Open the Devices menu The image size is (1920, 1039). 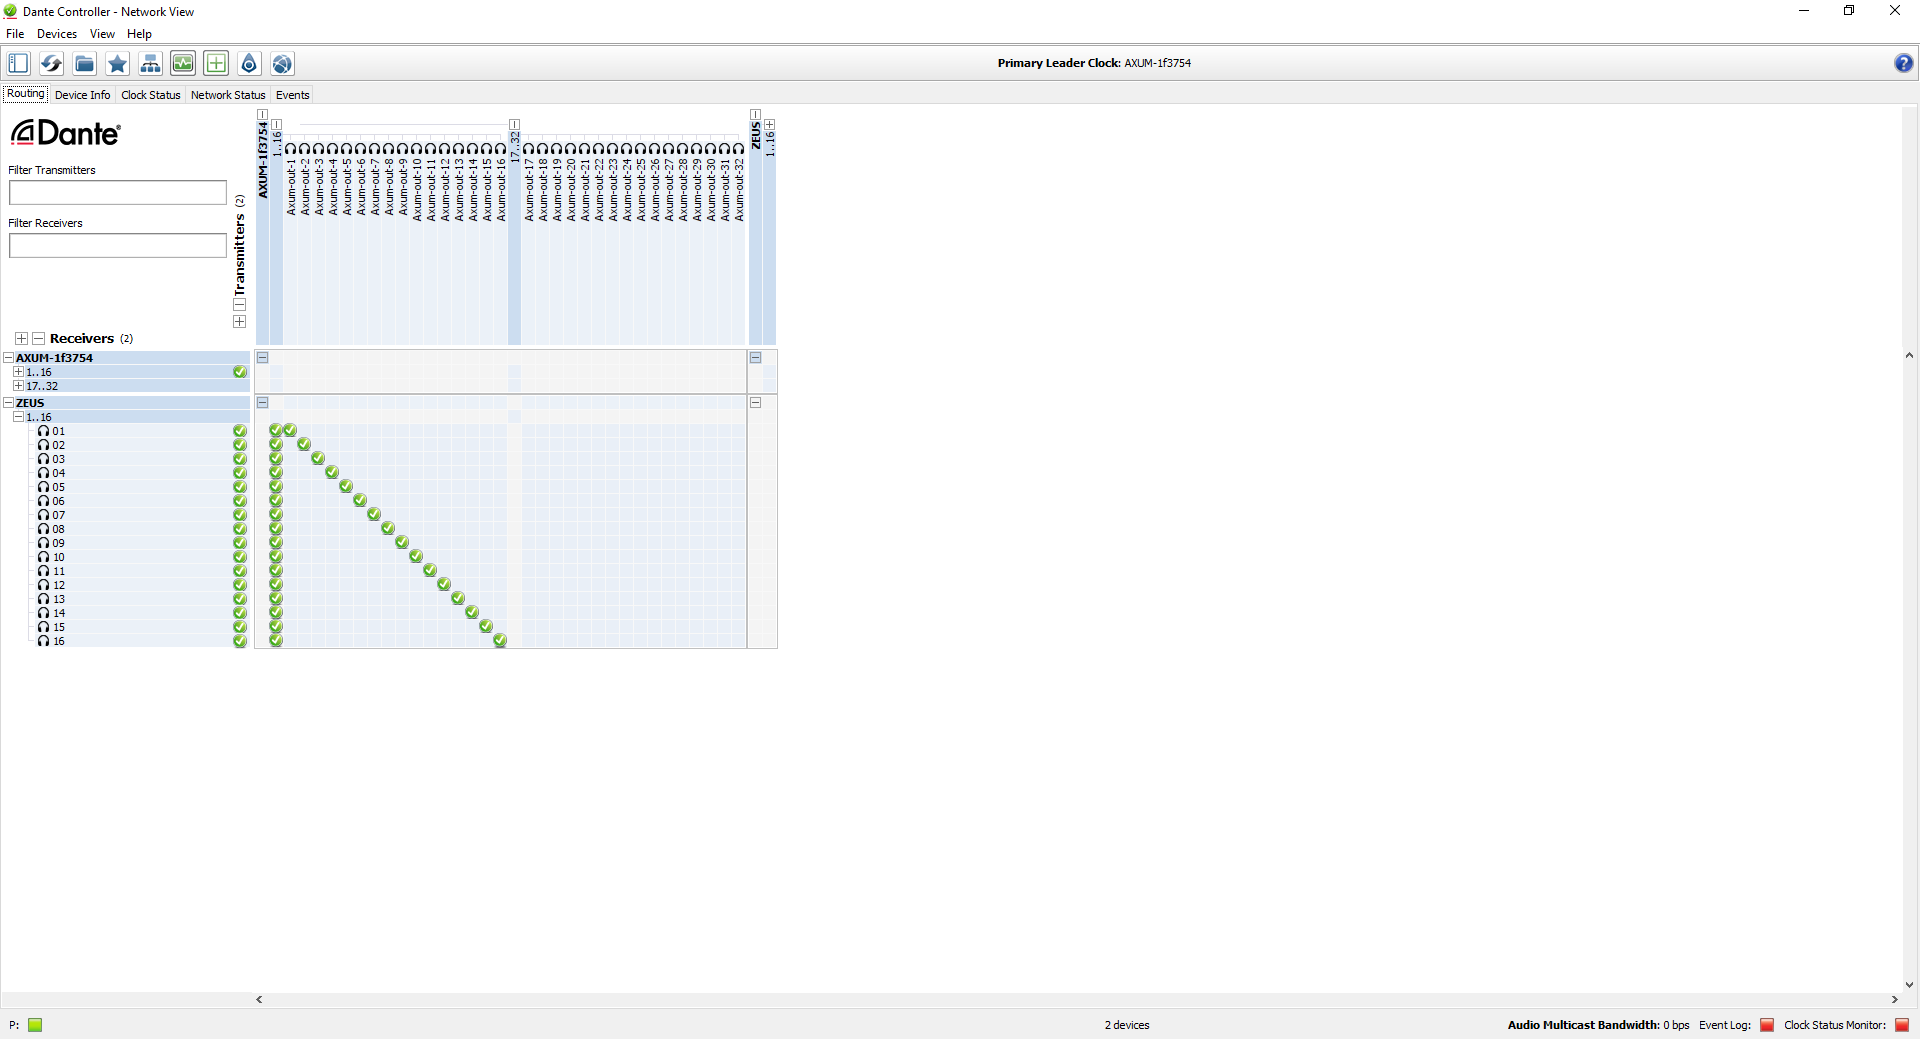(57, 34)
